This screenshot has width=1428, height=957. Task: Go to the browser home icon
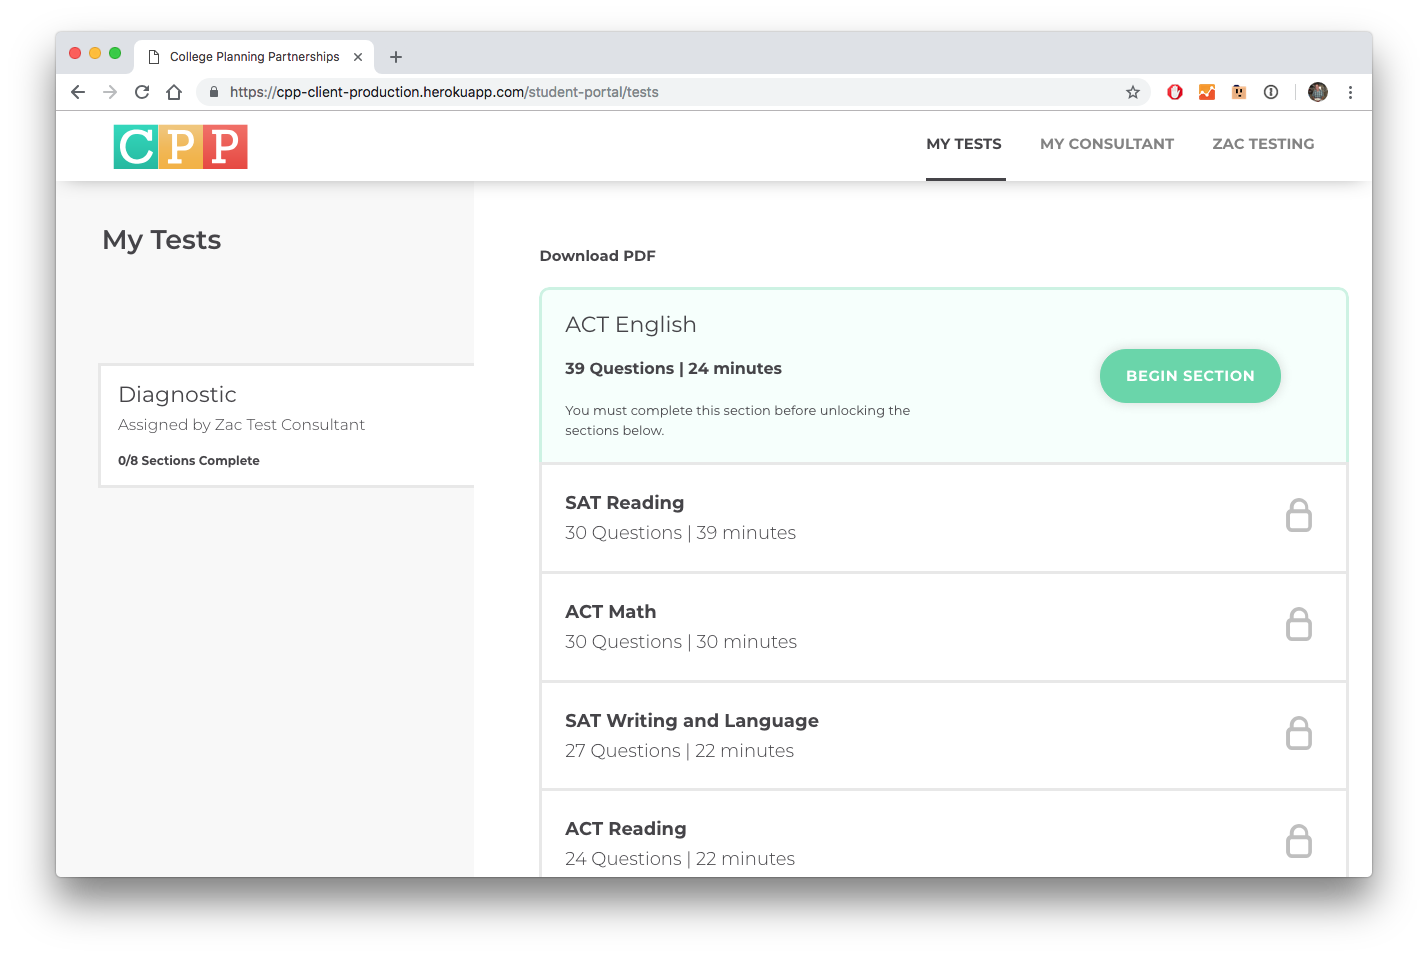tap(174, 92)
